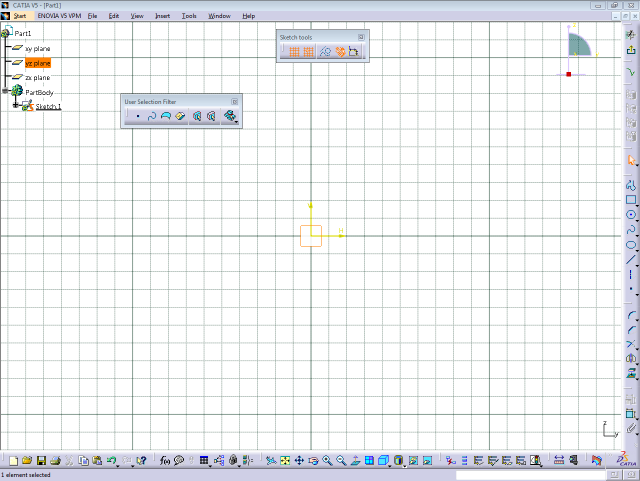Click the Save icon in bottom toolbar
This screenshot has height=481, width=640.
tap(42, 460)
